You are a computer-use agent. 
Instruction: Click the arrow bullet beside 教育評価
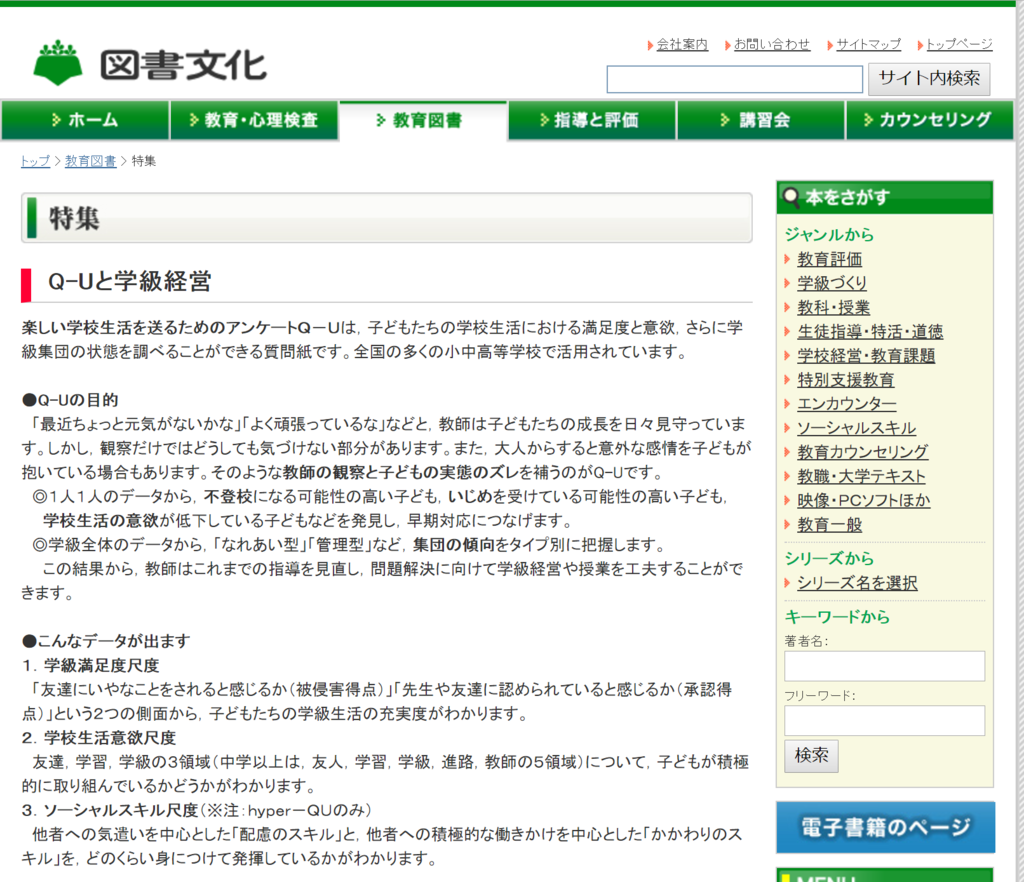click(x=788, y=259)
